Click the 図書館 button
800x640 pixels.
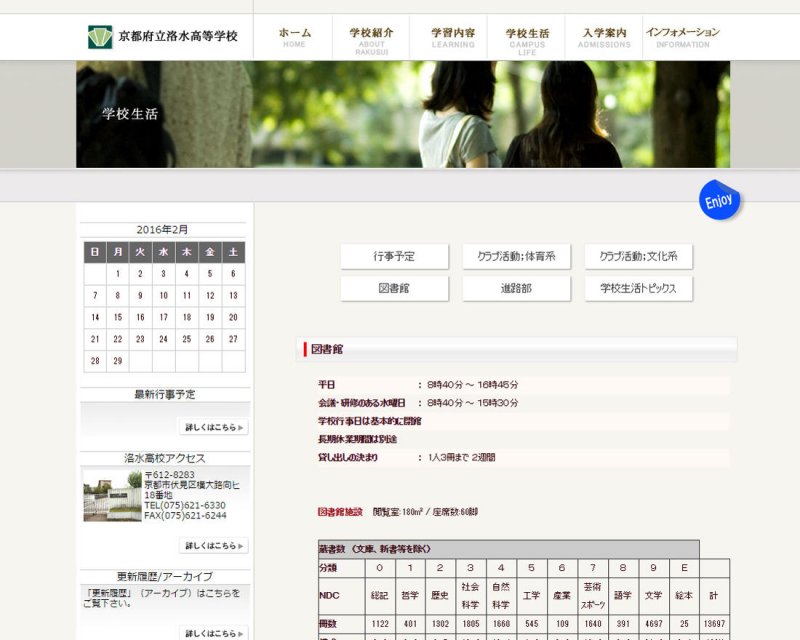point(394,289)
